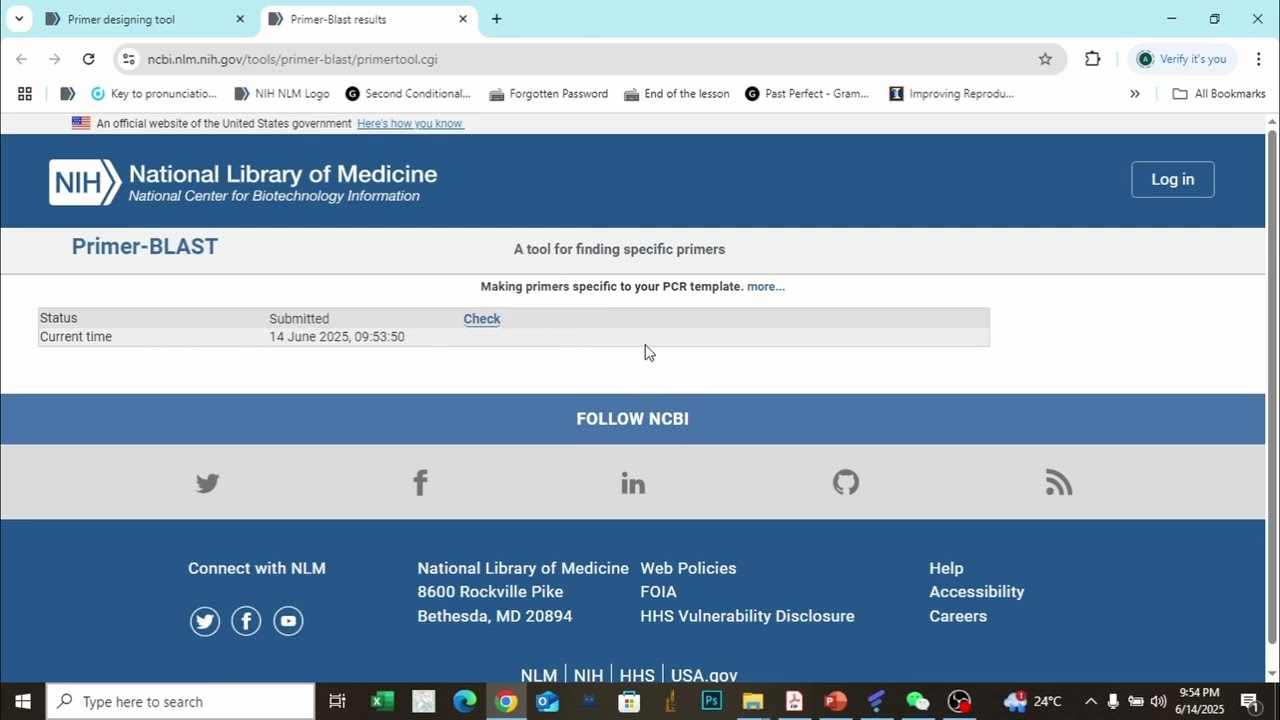This screenshot has width=1280, height=720.
Task: Click the address bar URL field
Action: [590, 59]
